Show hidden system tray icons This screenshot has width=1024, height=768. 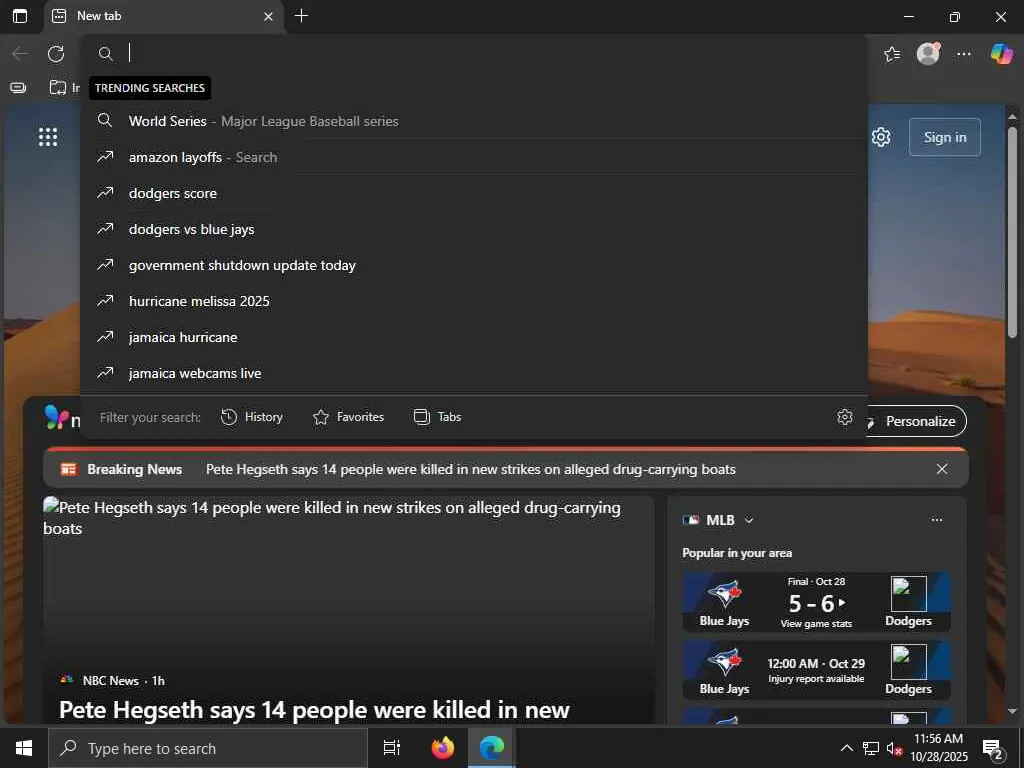(846, 748)
